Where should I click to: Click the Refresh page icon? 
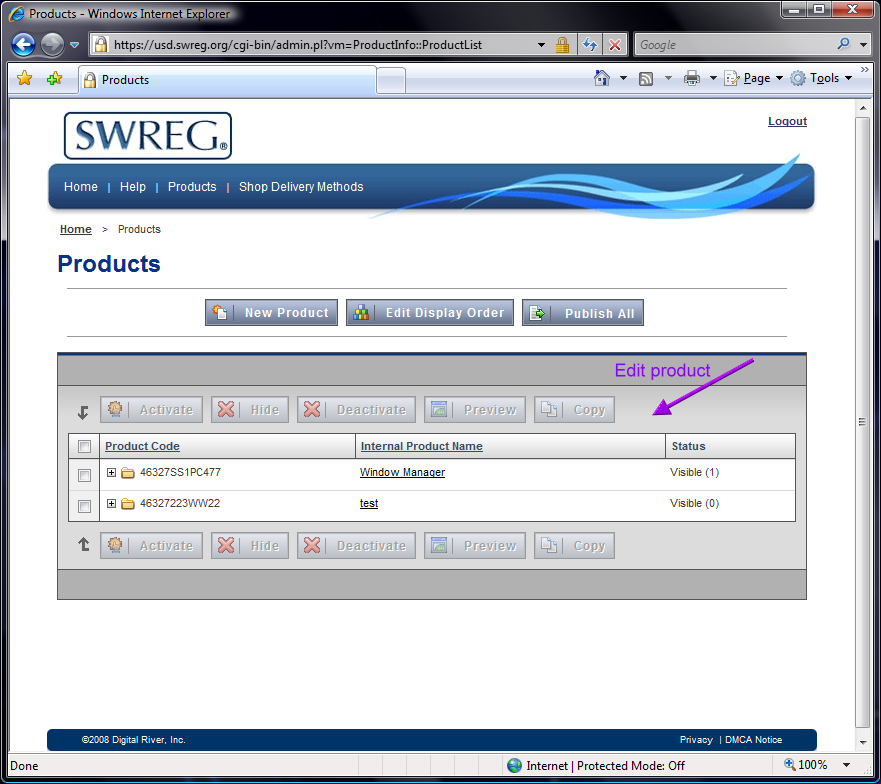pos(590,44)
